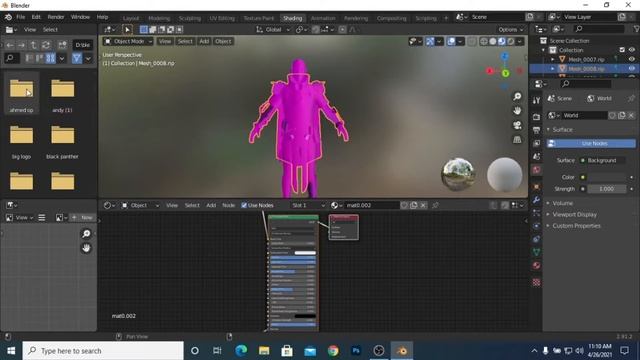The height and width of the screenshot is (360, 640).
Task: Toggle viewport gizmos button
Action: tap(430, 41)
